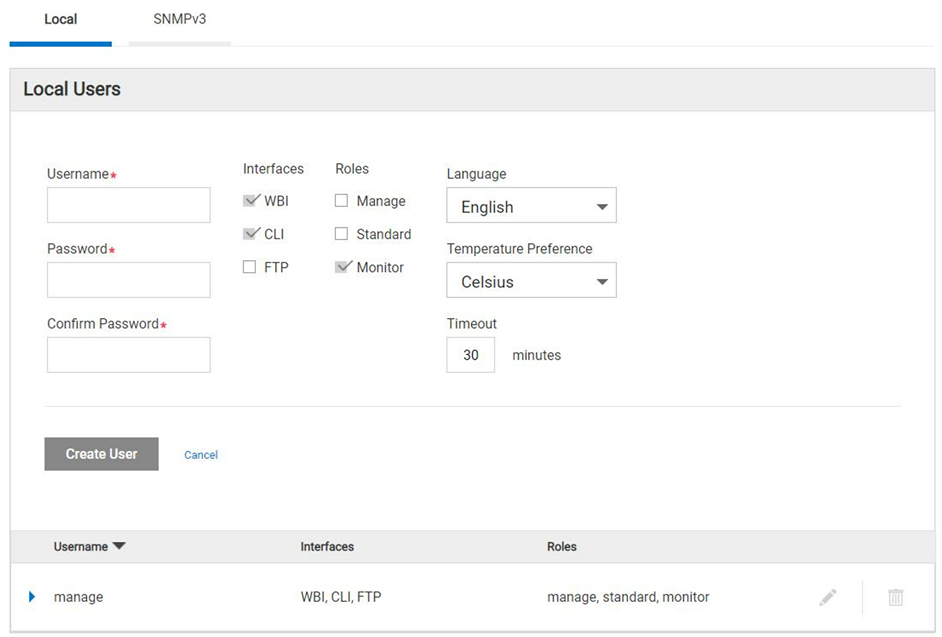Expand the manage user row details
The width and height of the screenshot is (942, 637).
[x=31, y=596]
